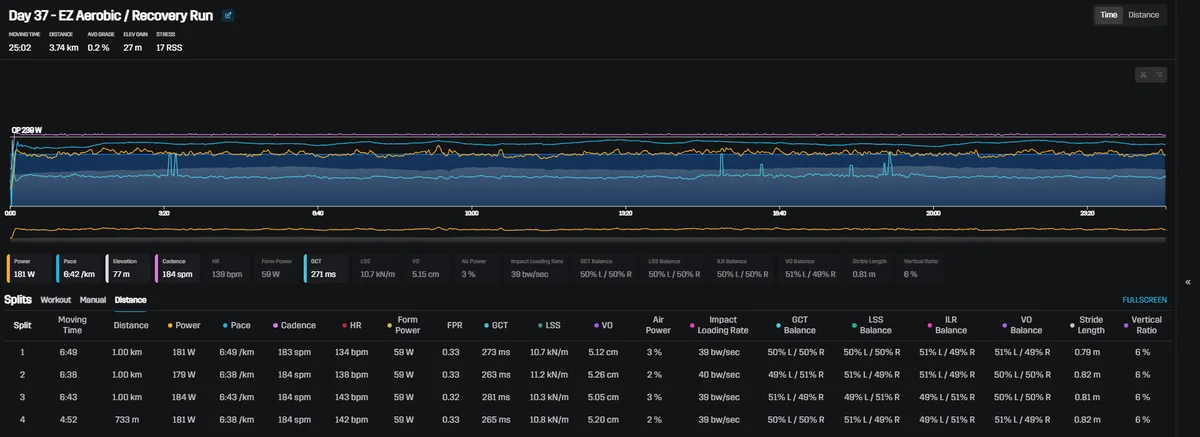Viewport: 1200px width, 437px height.
Task: Click the Split column header
Action: coord(21,325)
